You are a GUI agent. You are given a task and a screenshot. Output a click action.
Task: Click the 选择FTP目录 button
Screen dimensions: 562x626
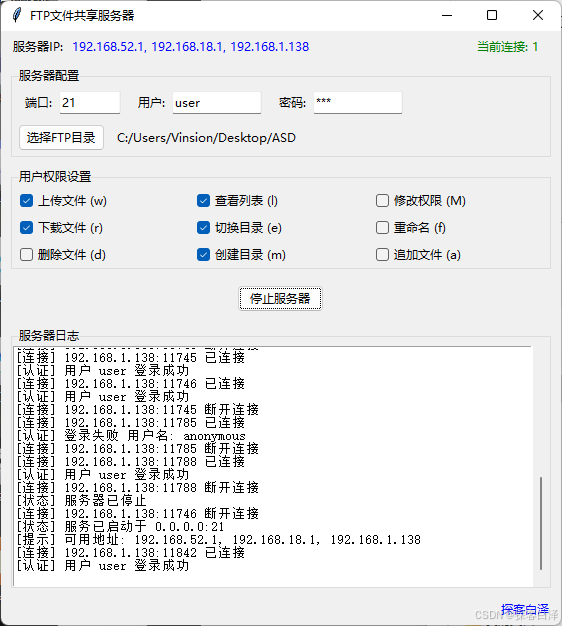pyautogui.click(x=61, y=138)
